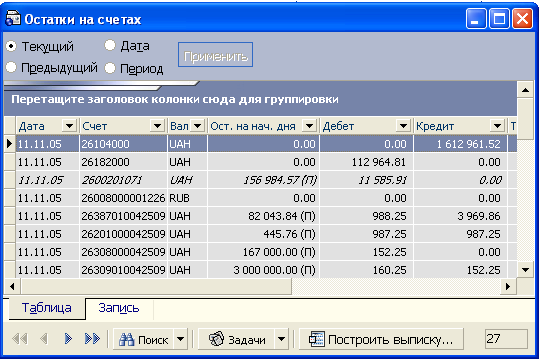Click opening balance 167 000.00 (П)
The width and height of the screenshot is (542, 361).
click(x=263, y=252)
